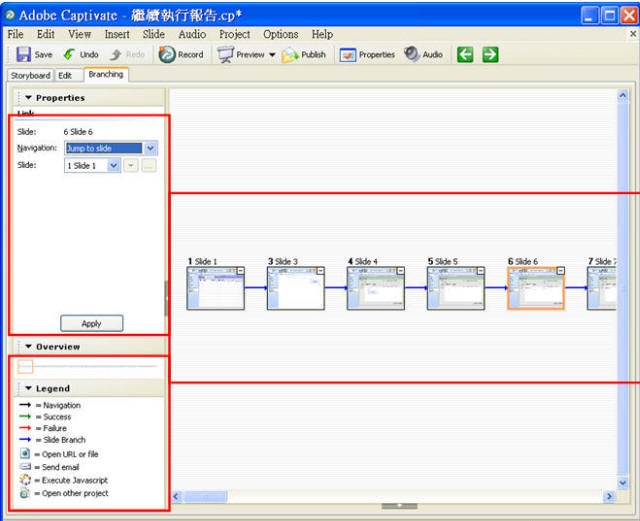This screenshot has height=521, width=640.
Task: Click the orange Overview viewport box
Action: (25, 367)
